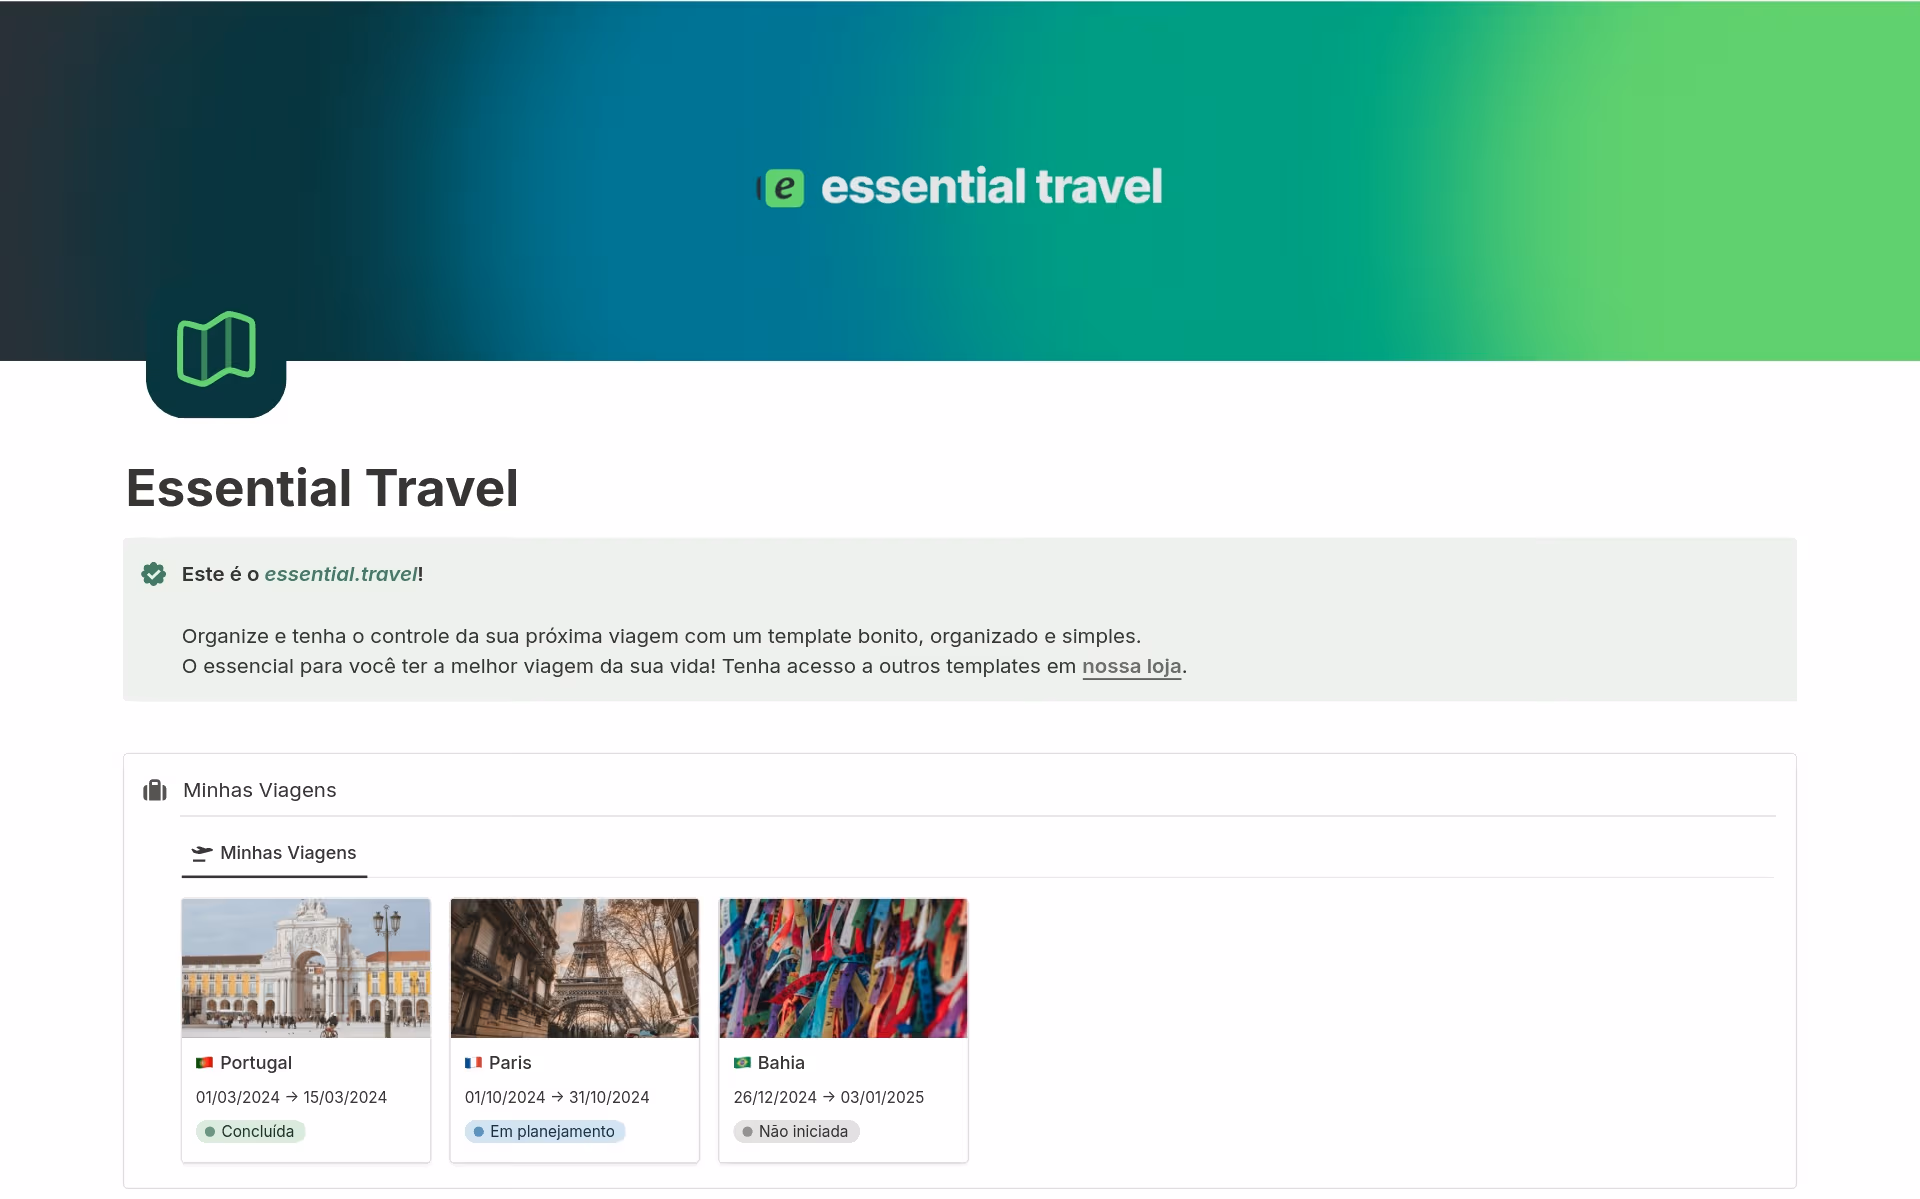This screenshot has width=1920, height=1199.
Task: Click the Não iniciada status tag
Action: coord(796,1131)
